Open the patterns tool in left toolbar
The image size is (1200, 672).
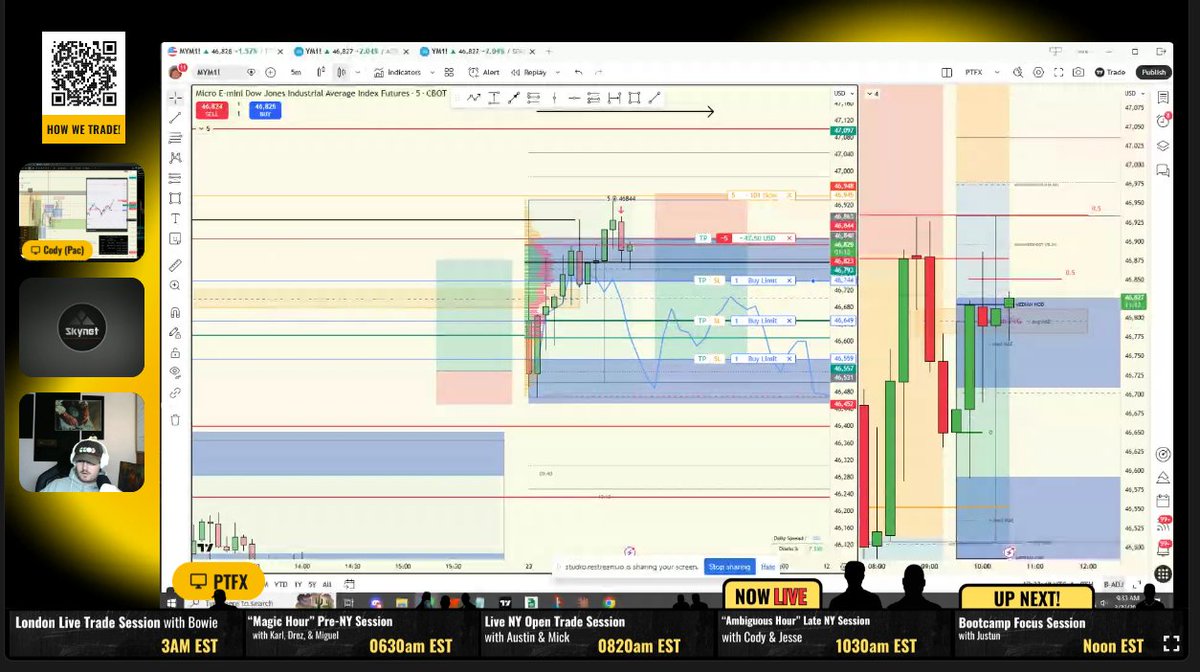click(175, 158)
